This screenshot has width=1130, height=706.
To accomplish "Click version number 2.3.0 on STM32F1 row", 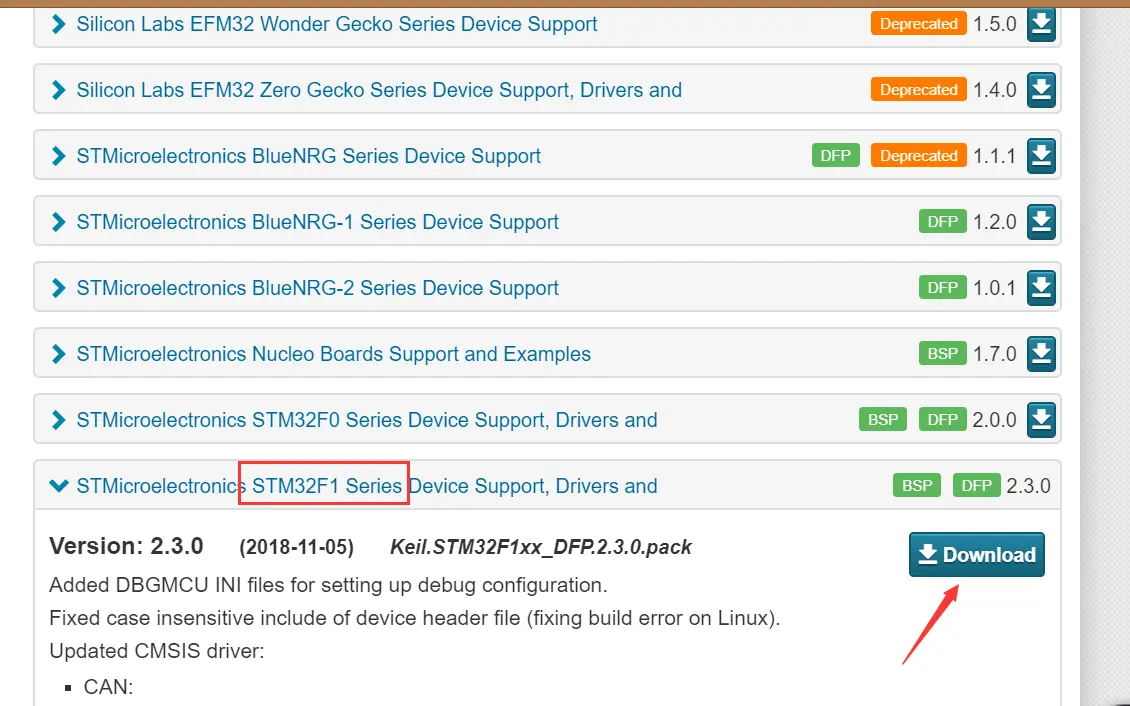I will (1028, 486).
